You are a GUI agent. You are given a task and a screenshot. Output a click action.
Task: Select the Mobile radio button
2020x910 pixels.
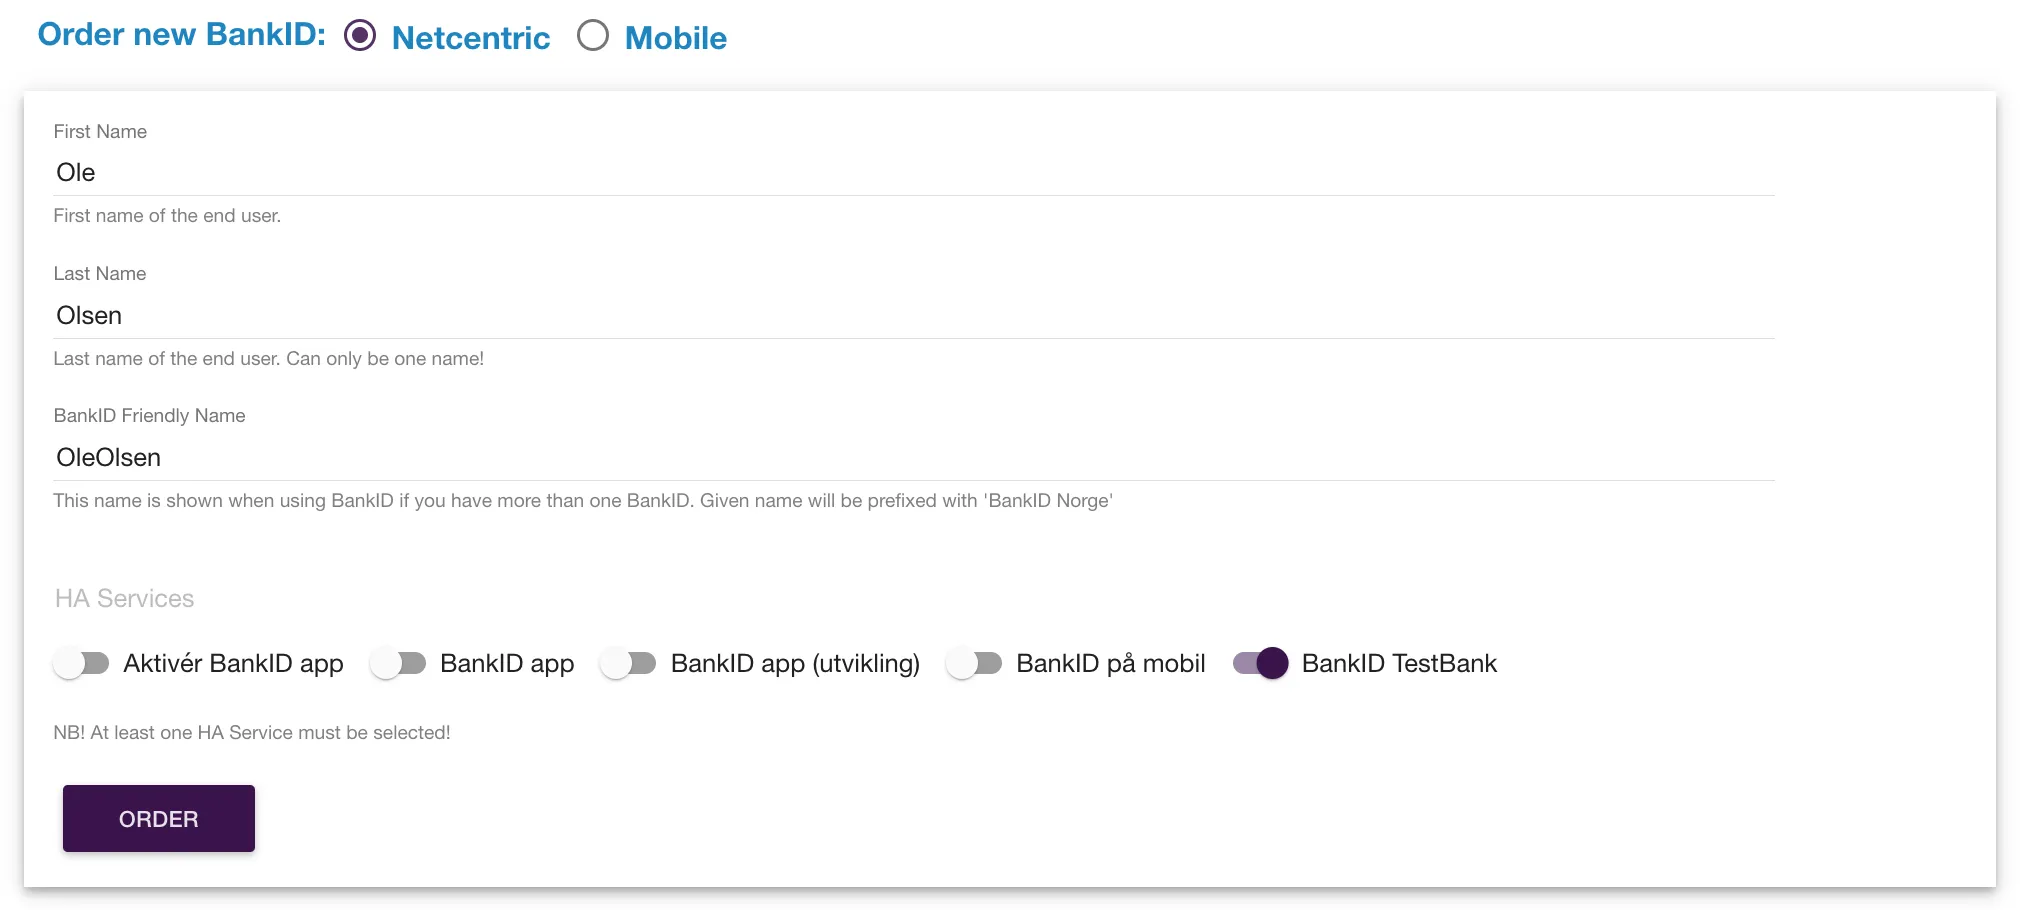click(593, 36)
